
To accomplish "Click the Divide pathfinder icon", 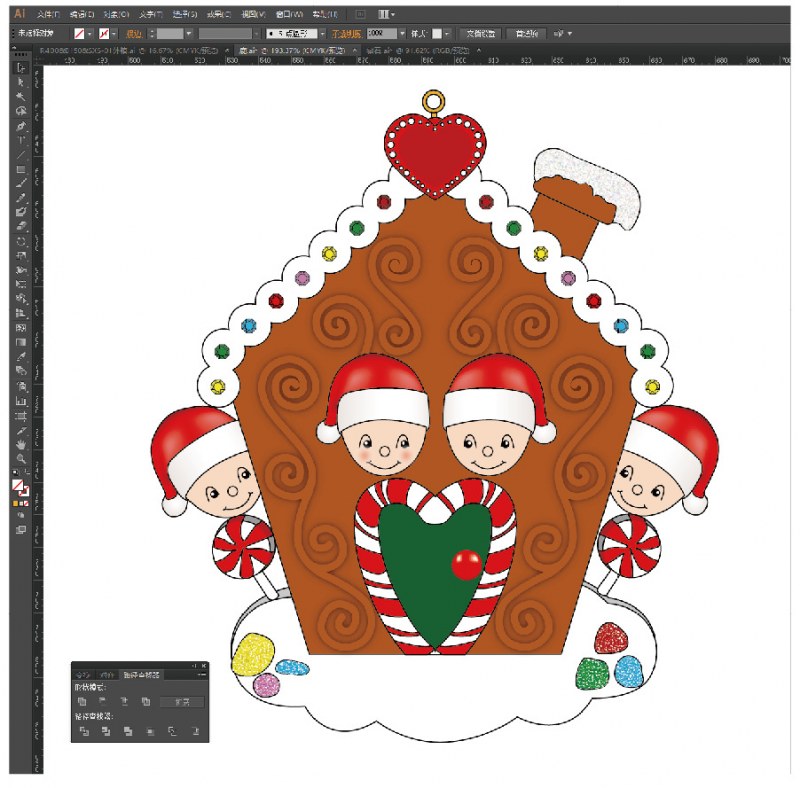I will [84, 732].
